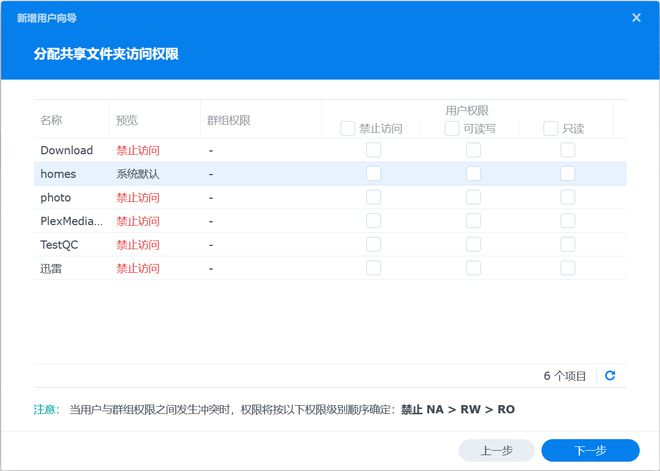The image size is (660, 471).
Task: Tick 禁止访问 checkbox for Download
Action: [x=373, y=150]
